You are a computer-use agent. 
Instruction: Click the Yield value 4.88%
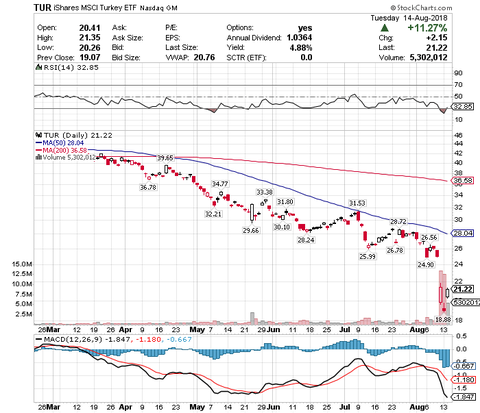point(301,48)
